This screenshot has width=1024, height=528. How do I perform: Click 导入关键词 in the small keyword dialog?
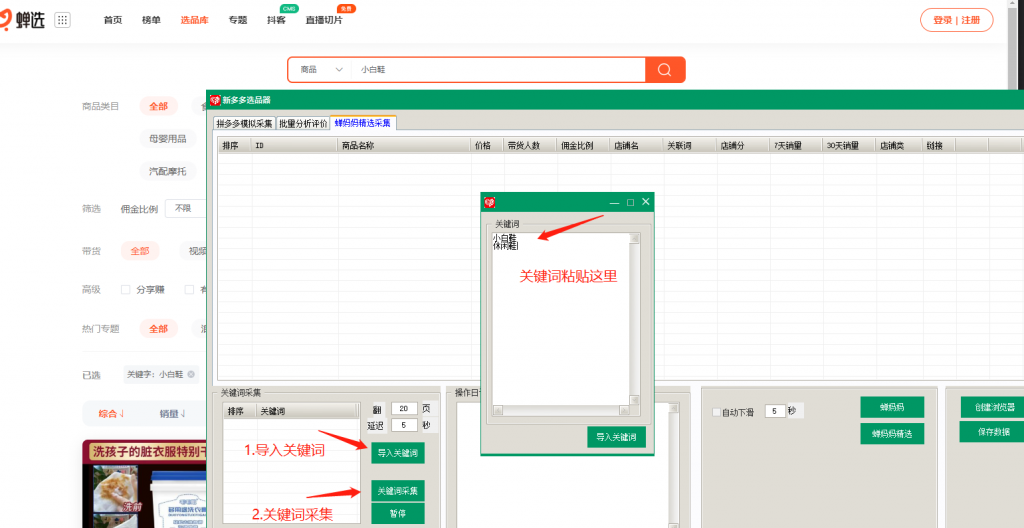click(616, 437)
